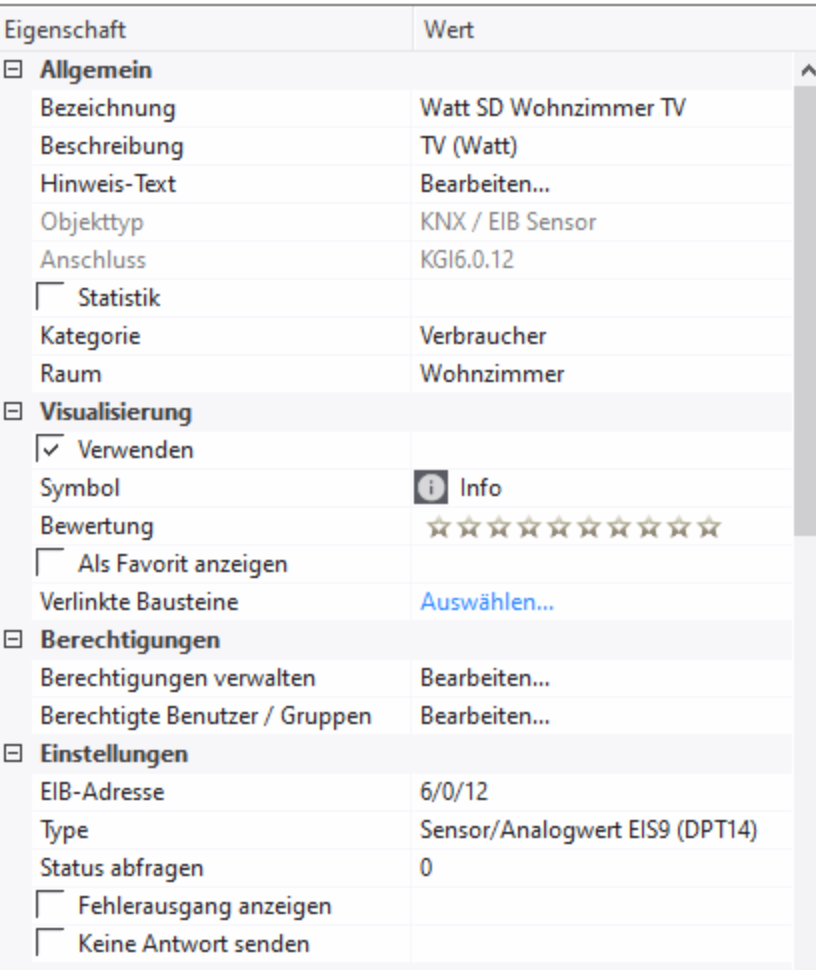Open the Kategorie value Verbraucher

[x=483, y=336]
